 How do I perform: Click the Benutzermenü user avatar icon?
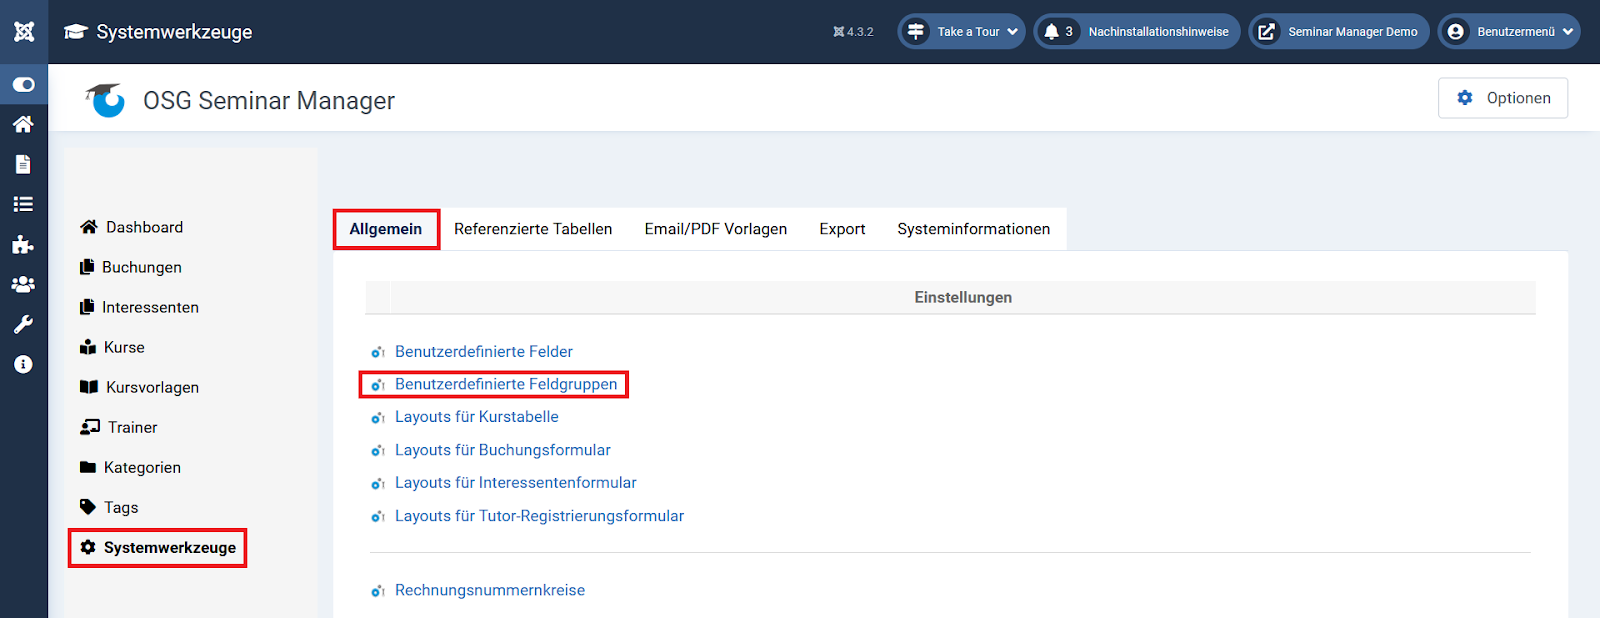(x=1456, y=32)
